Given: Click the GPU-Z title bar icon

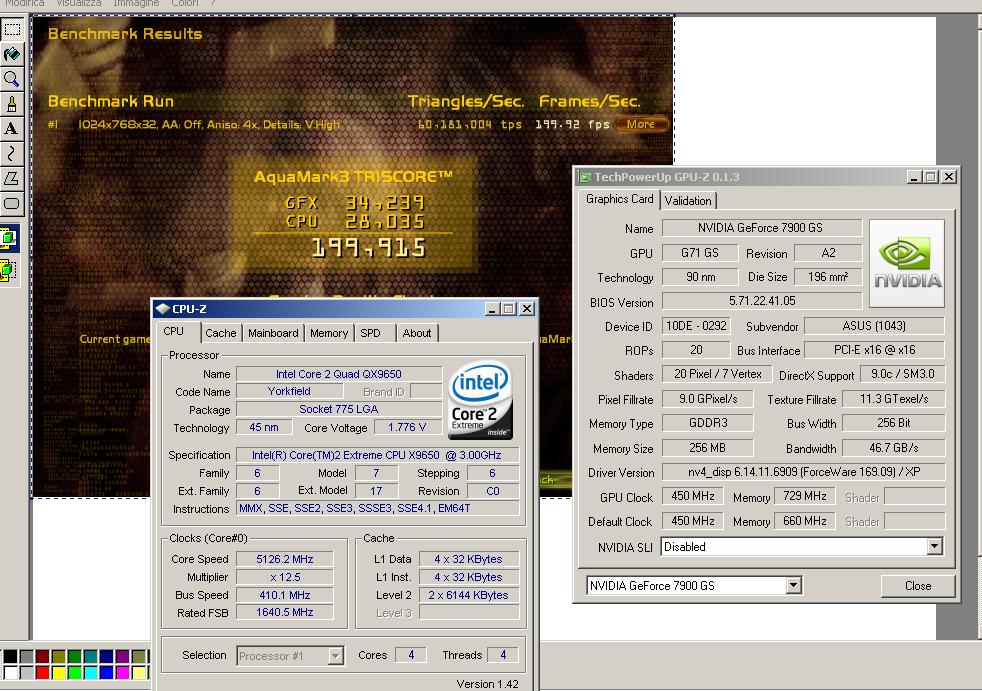Looking at the screenshot, I should click(585, 177).
